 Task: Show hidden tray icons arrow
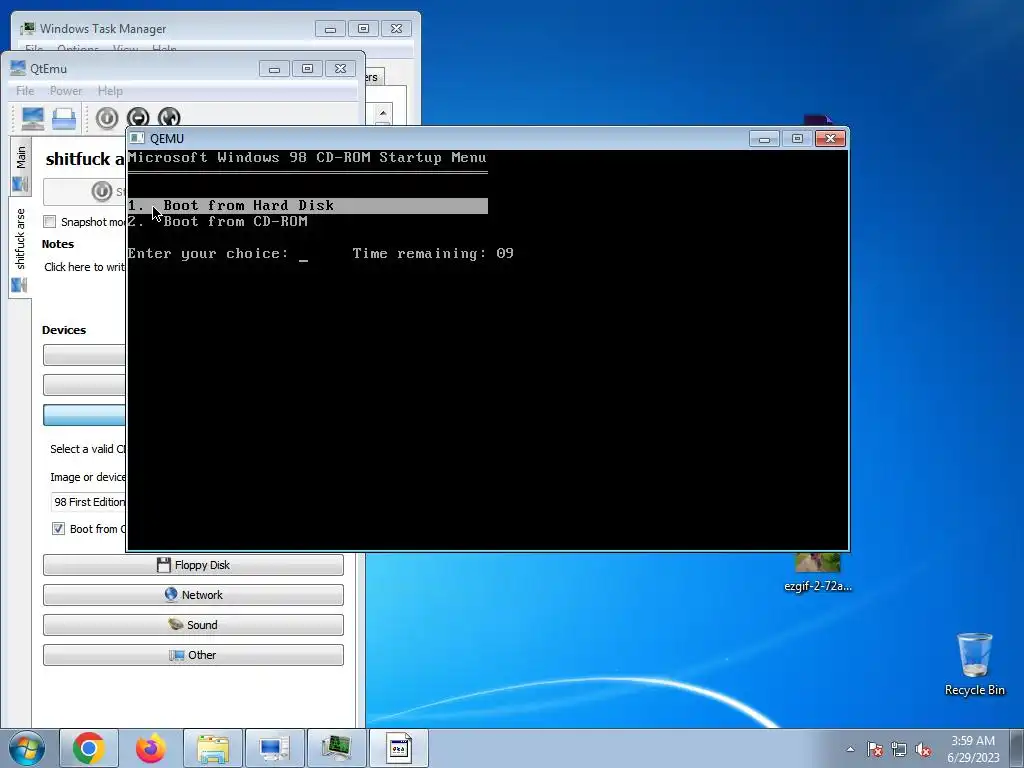pyautogui.click(x=850, y=749)
